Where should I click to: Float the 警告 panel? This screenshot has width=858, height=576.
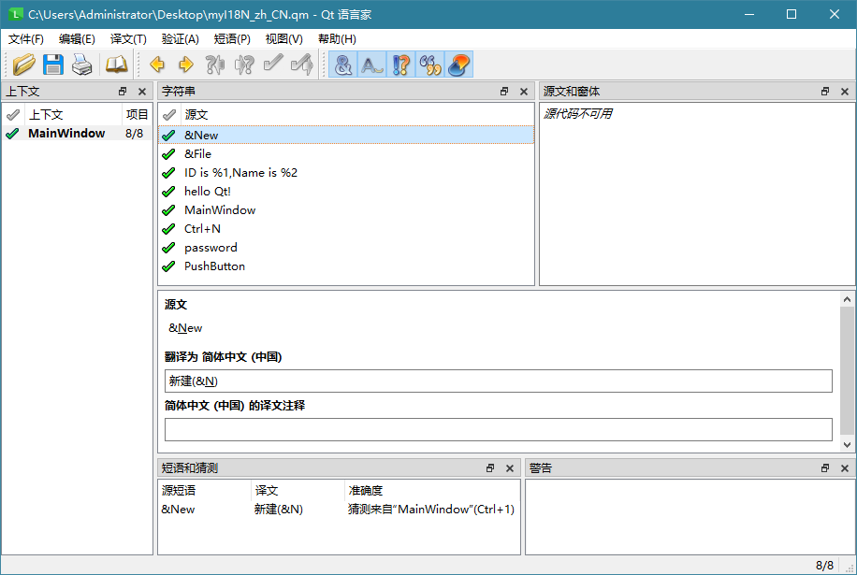[825, 468]
